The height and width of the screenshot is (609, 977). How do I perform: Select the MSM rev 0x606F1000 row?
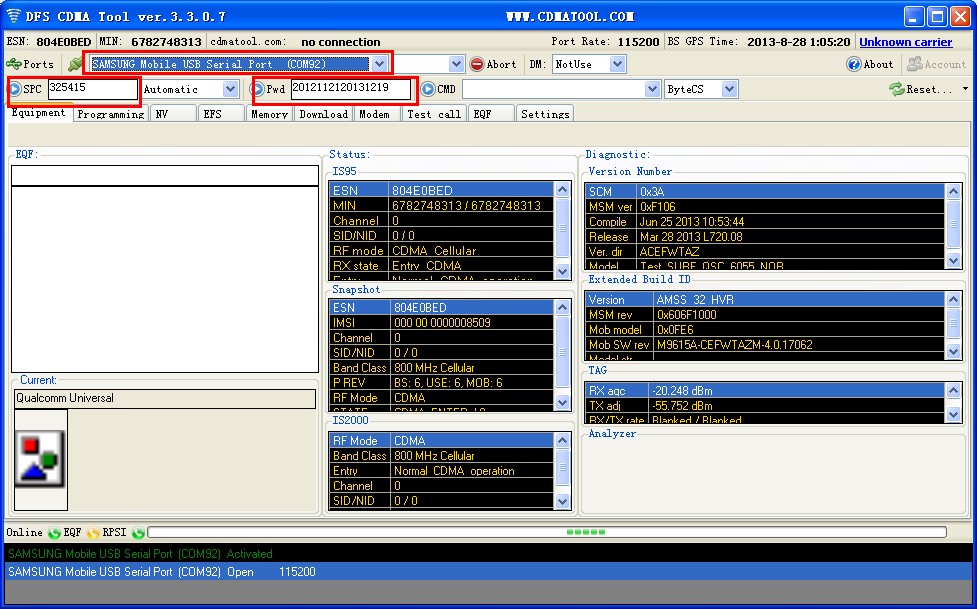pos(765,314)
